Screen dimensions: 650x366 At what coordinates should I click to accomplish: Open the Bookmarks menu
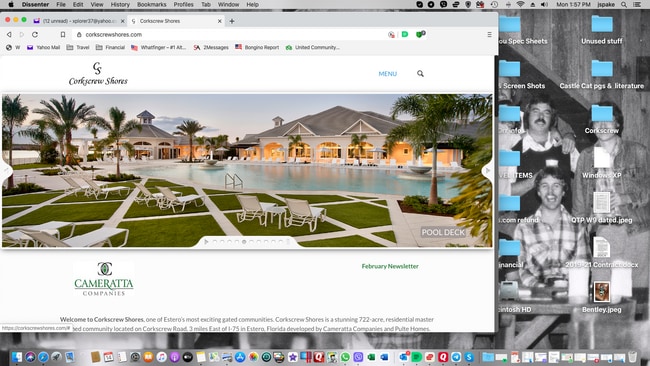[x=152, y=5]
